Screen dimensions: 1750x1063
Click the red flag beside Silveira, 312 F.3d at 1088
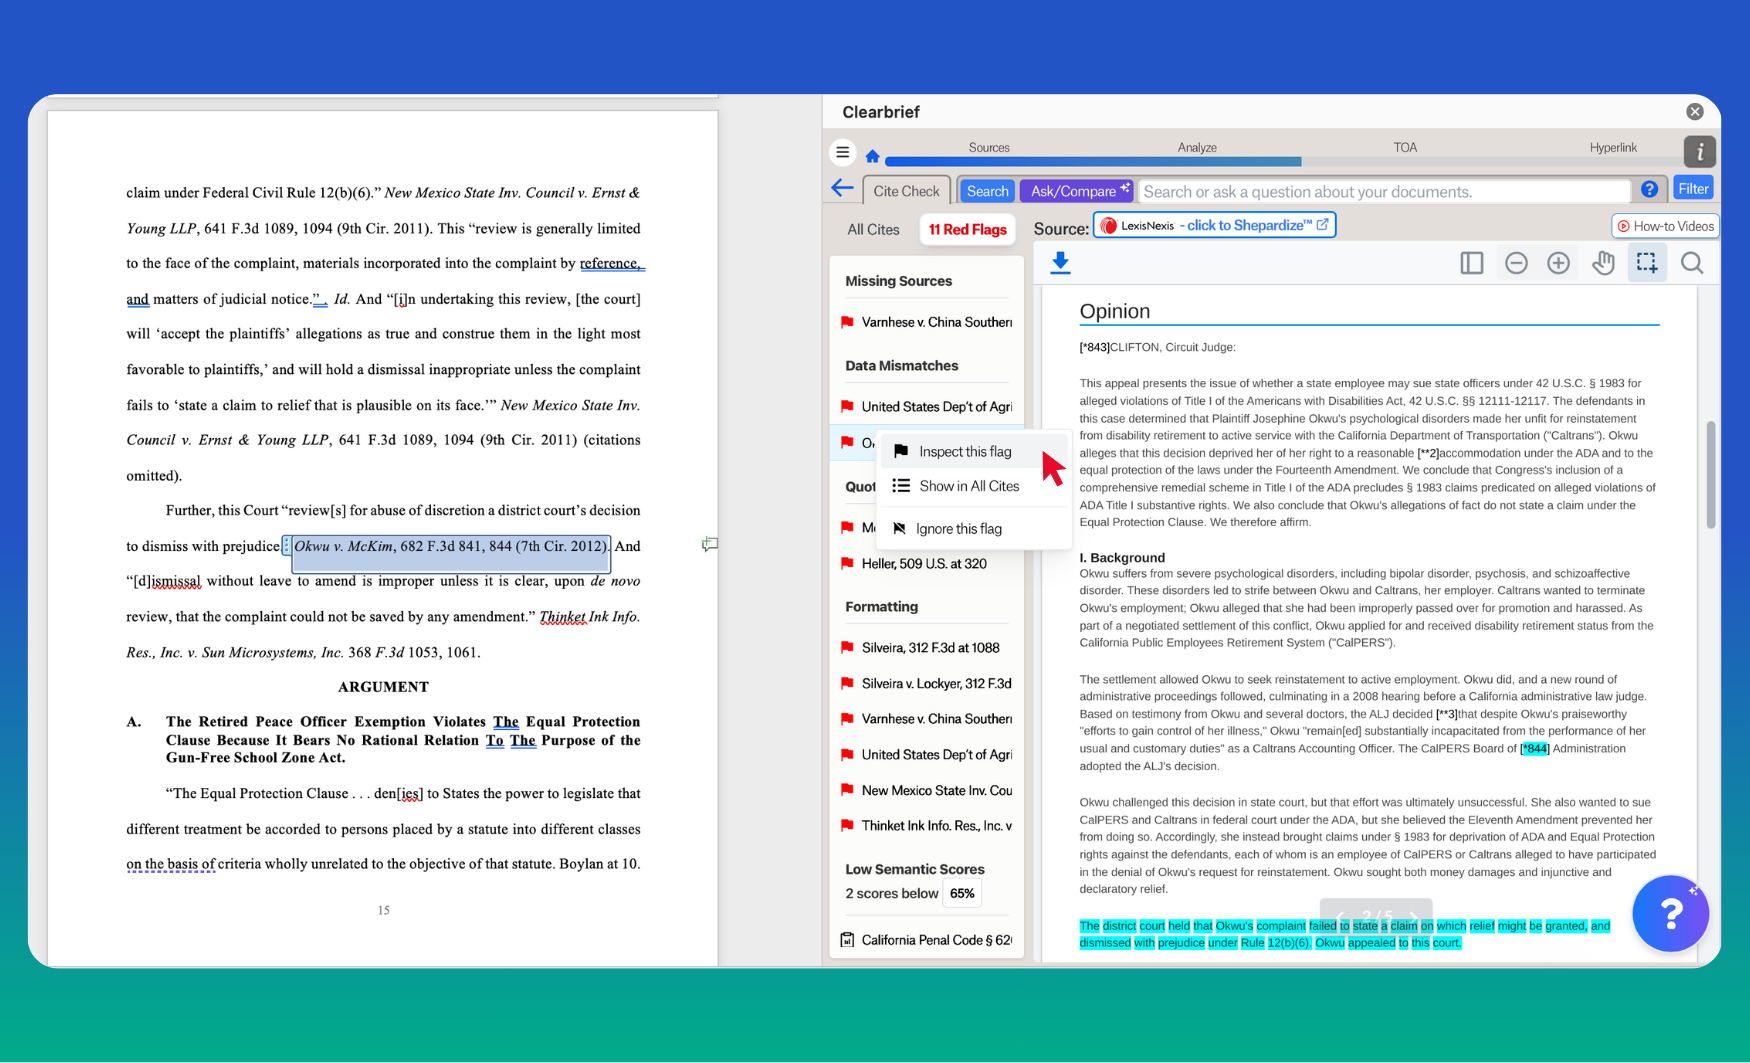tap(848, 648)
